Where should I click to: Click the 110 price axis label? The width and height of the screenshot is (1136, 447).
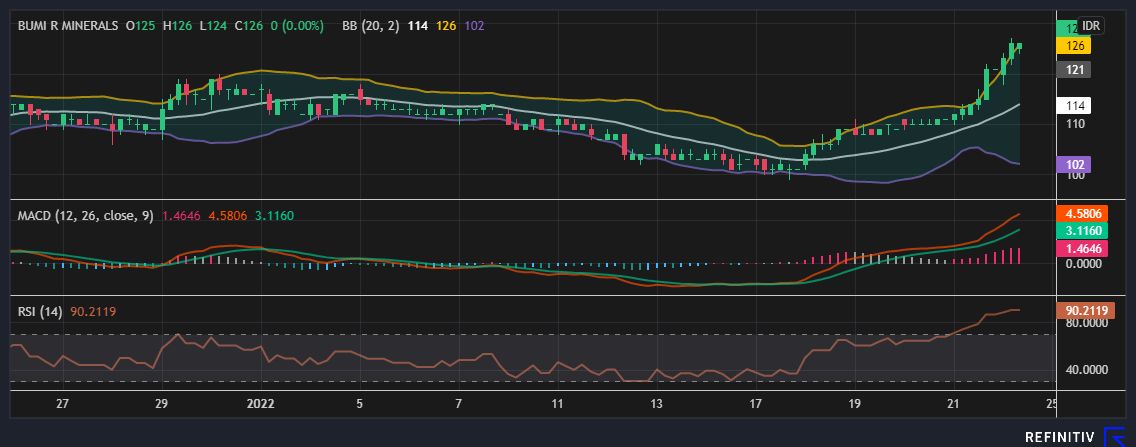coord(1075,124)
